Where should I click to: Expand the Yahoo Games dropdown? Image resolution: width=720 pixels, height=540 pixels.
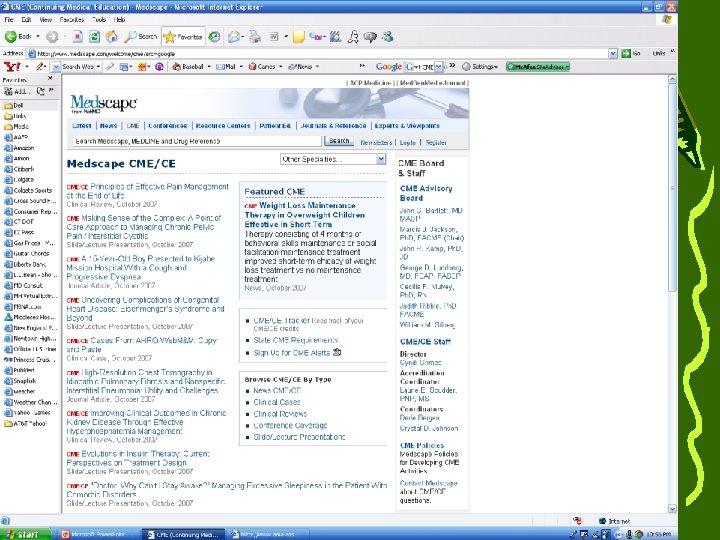(x=281, y=67)
